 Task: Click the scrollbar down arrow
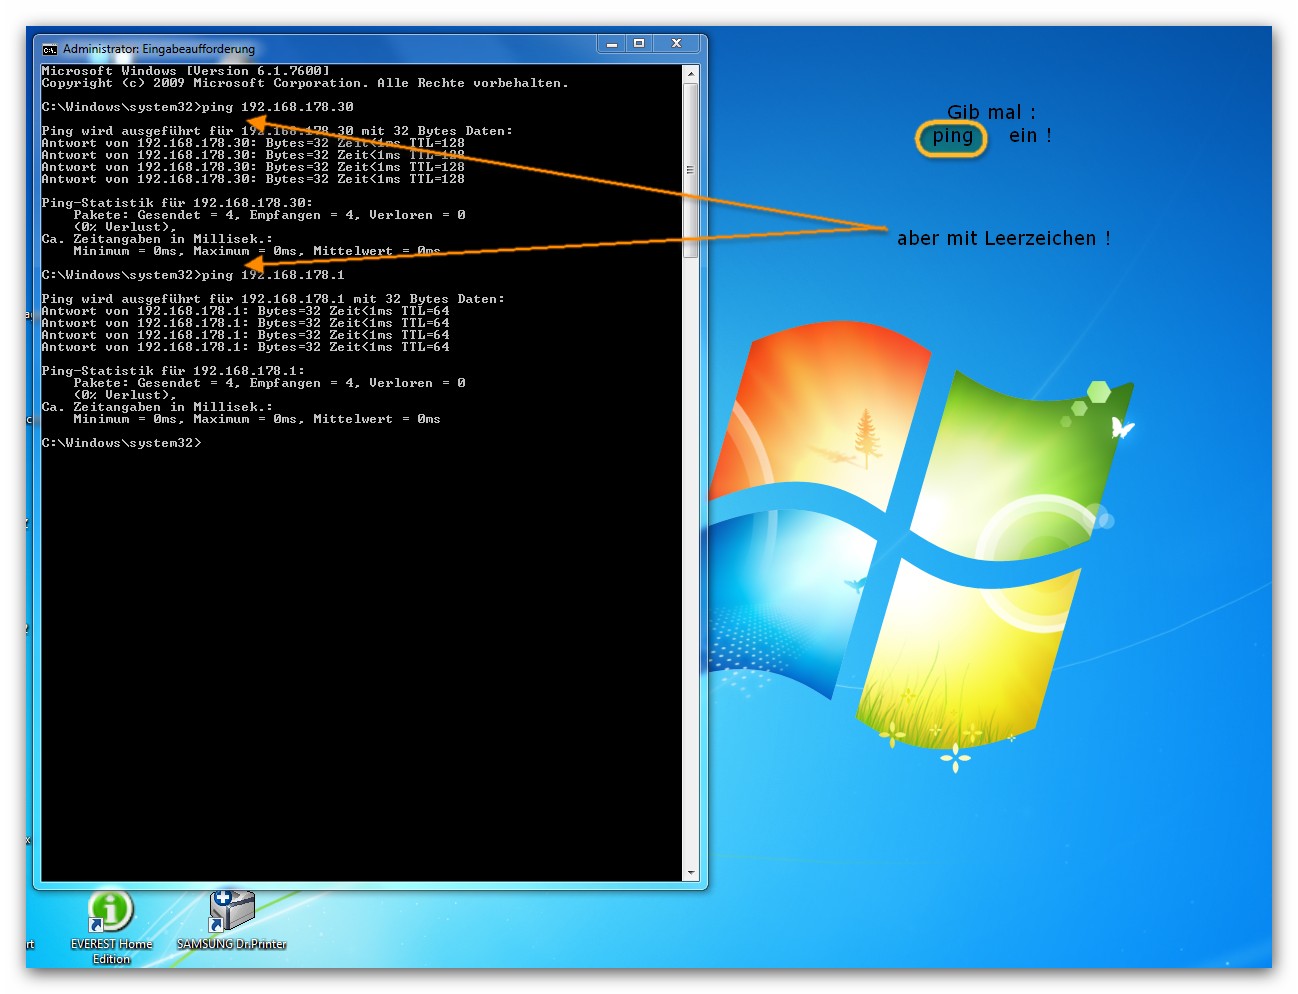[691, 873]
